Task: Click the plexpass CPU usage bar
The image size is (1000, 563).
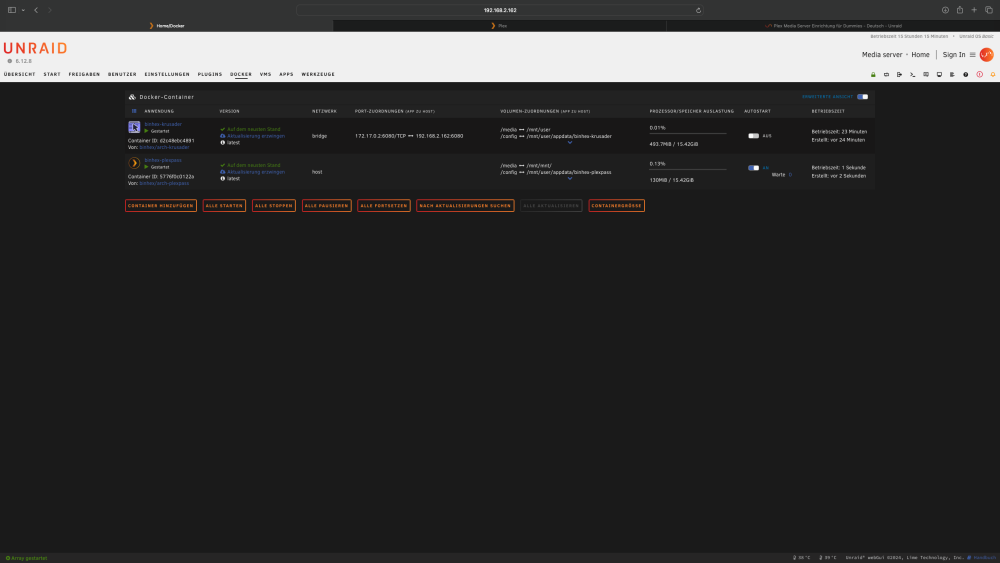Action: click(688, 169)
